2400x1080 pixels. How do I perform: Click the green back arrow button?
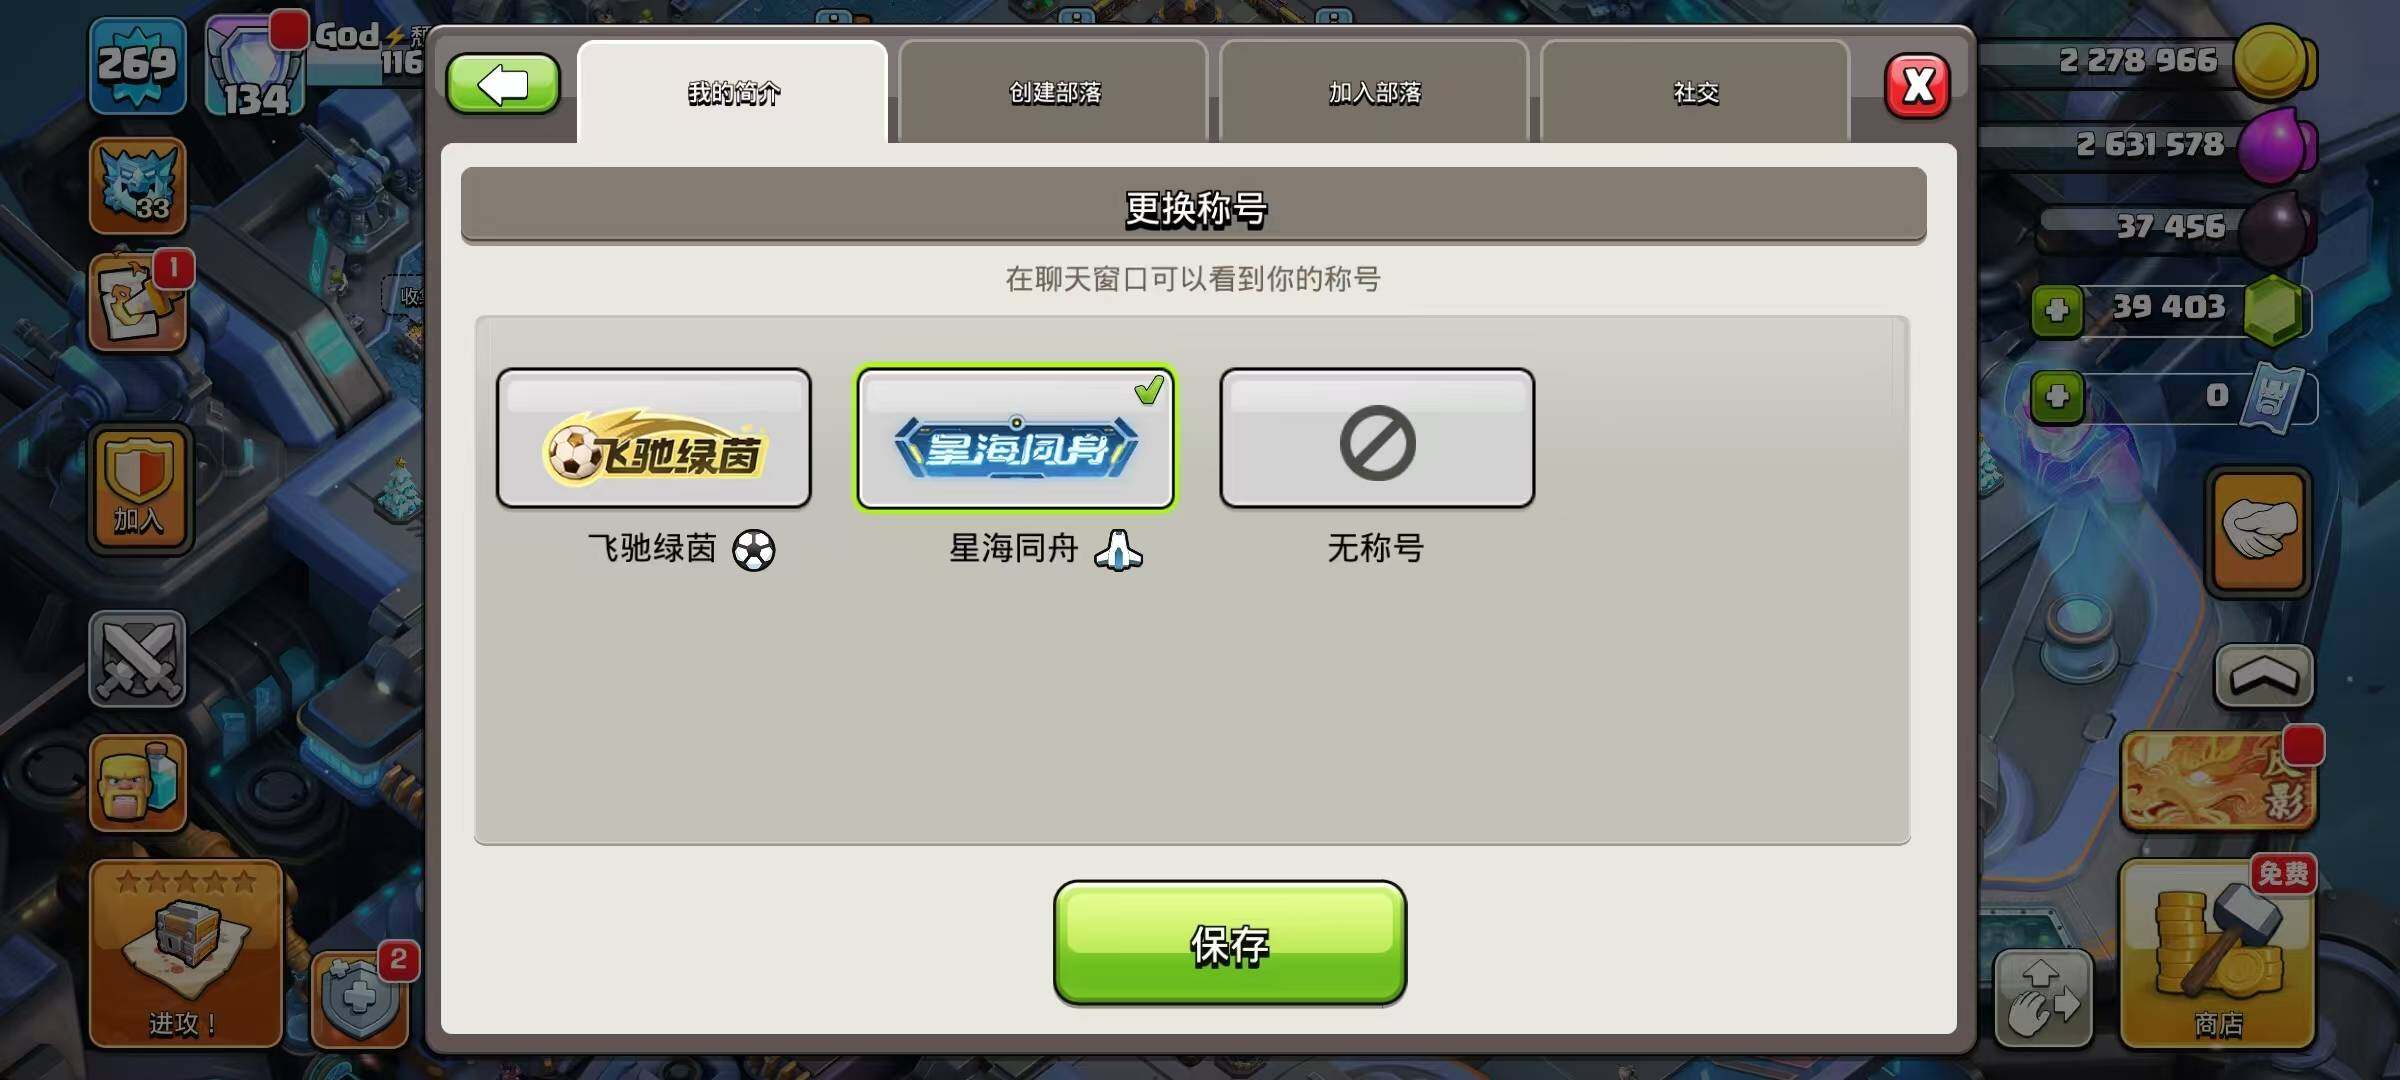[502, 85]
